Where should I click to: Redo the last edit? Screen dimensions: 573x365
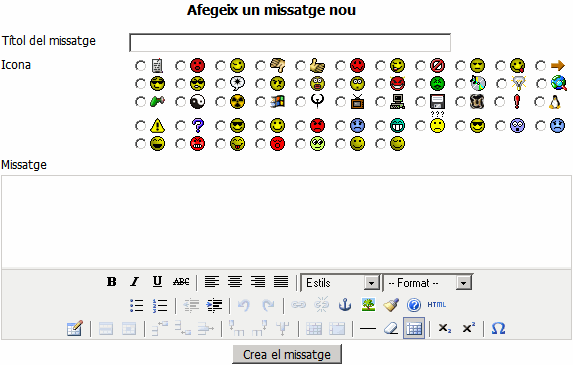click(x=268, y=305)
